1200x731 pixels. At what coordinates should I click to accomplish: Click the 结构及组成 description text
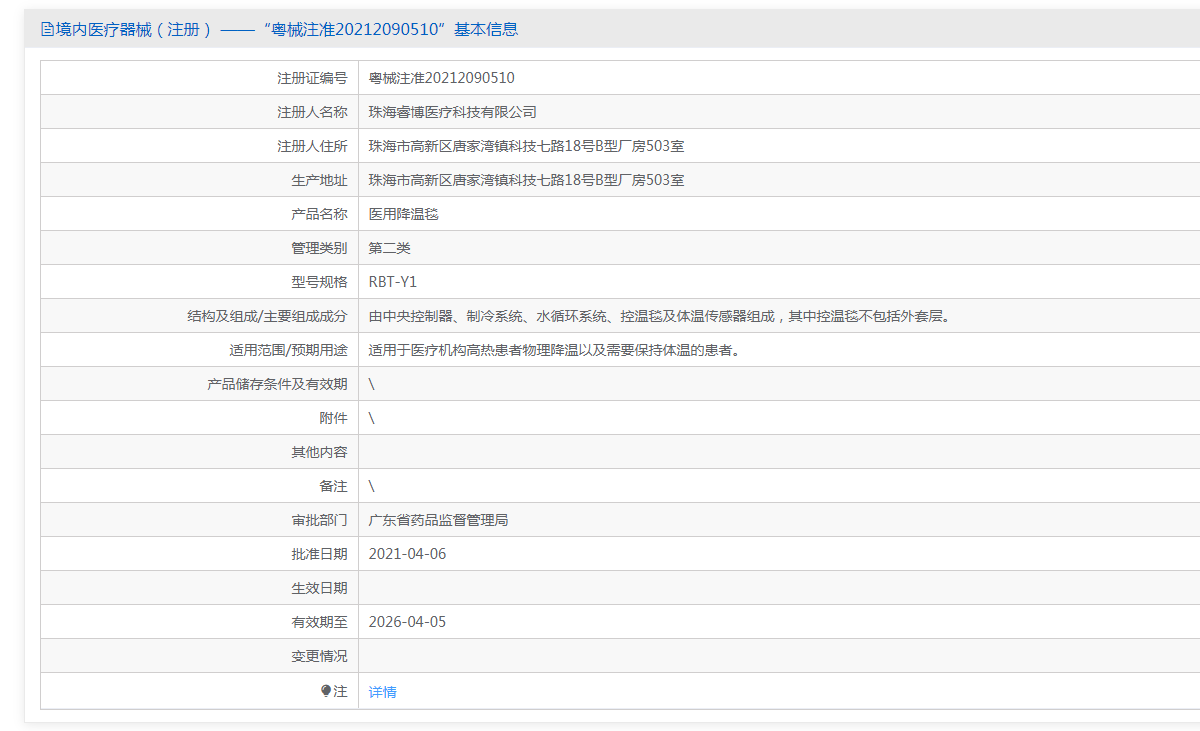(x=658, y=316)
